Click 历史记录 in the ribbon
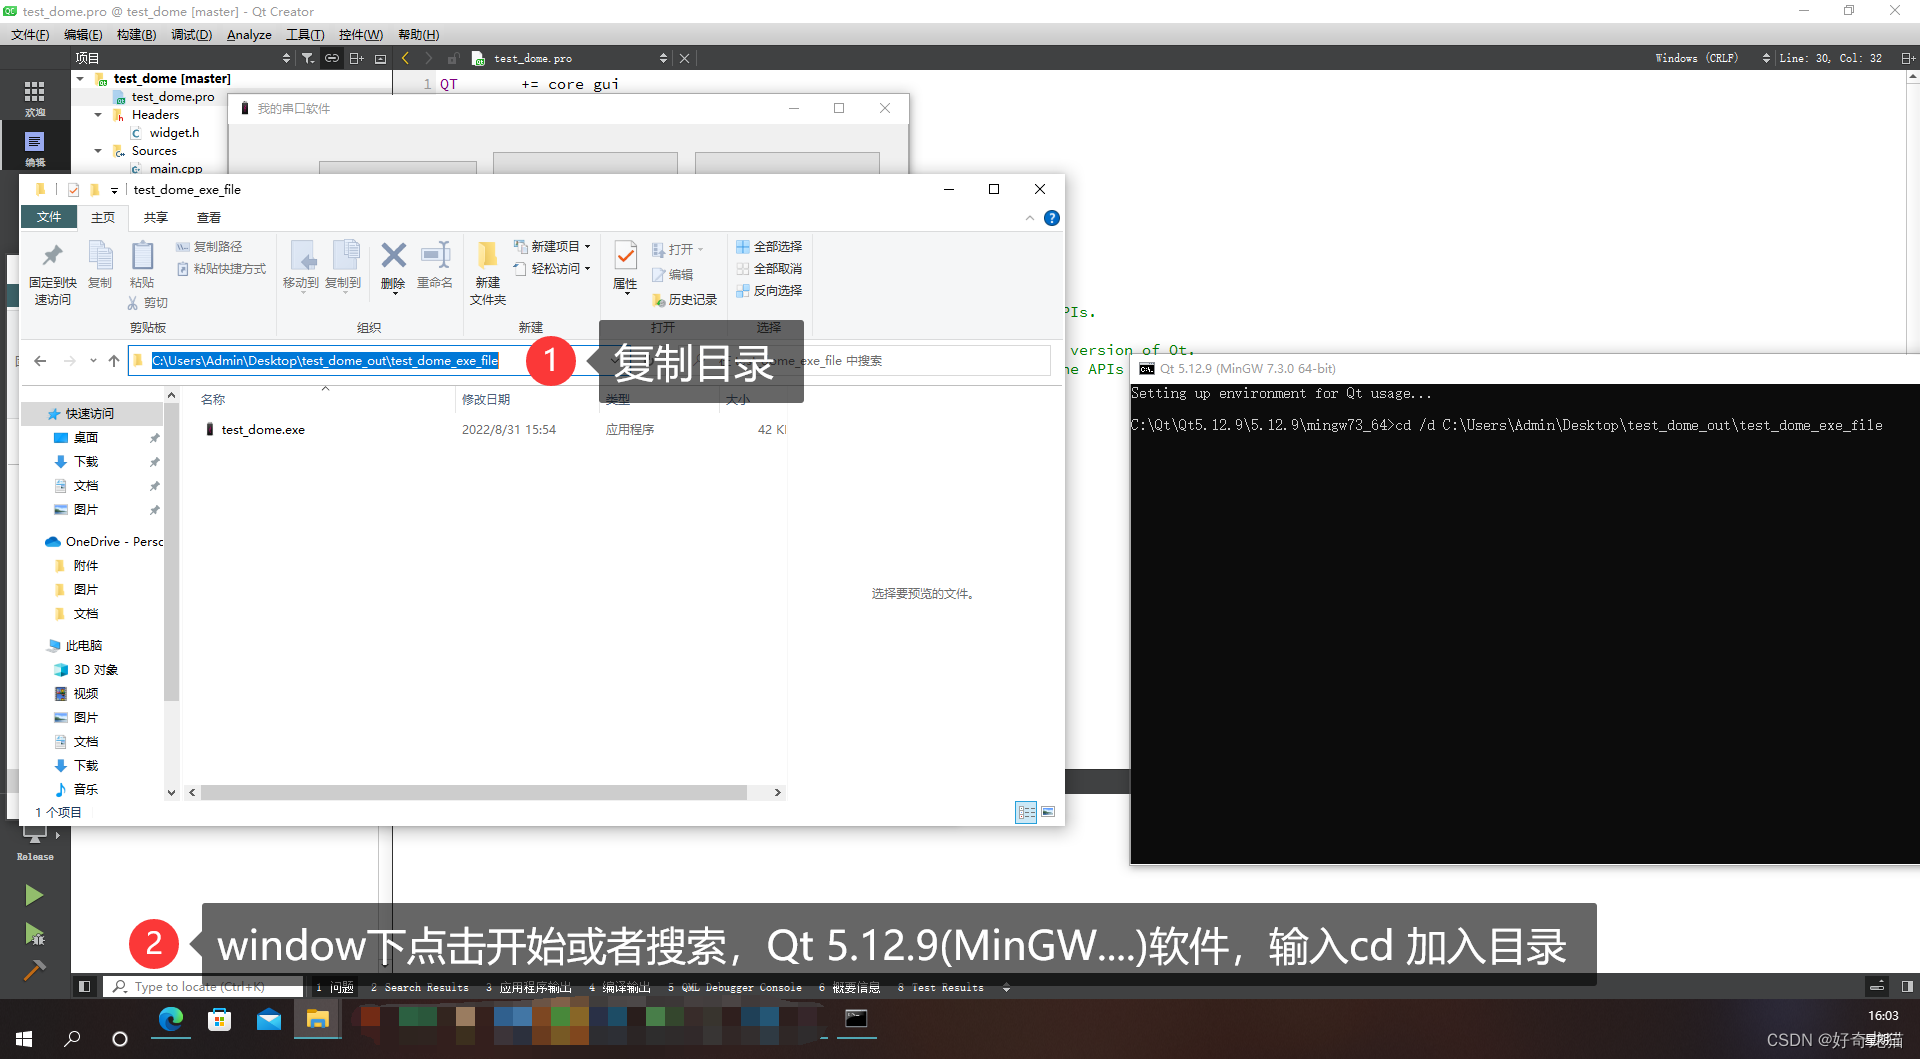1920x1059 pixels. (x=685, y=300)
